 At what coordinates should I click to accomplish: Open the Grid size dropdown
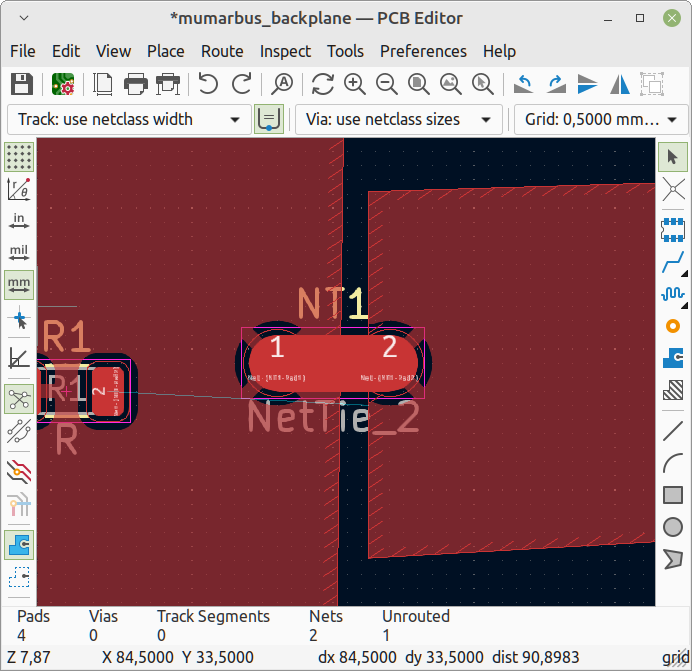tap(600, 120)
